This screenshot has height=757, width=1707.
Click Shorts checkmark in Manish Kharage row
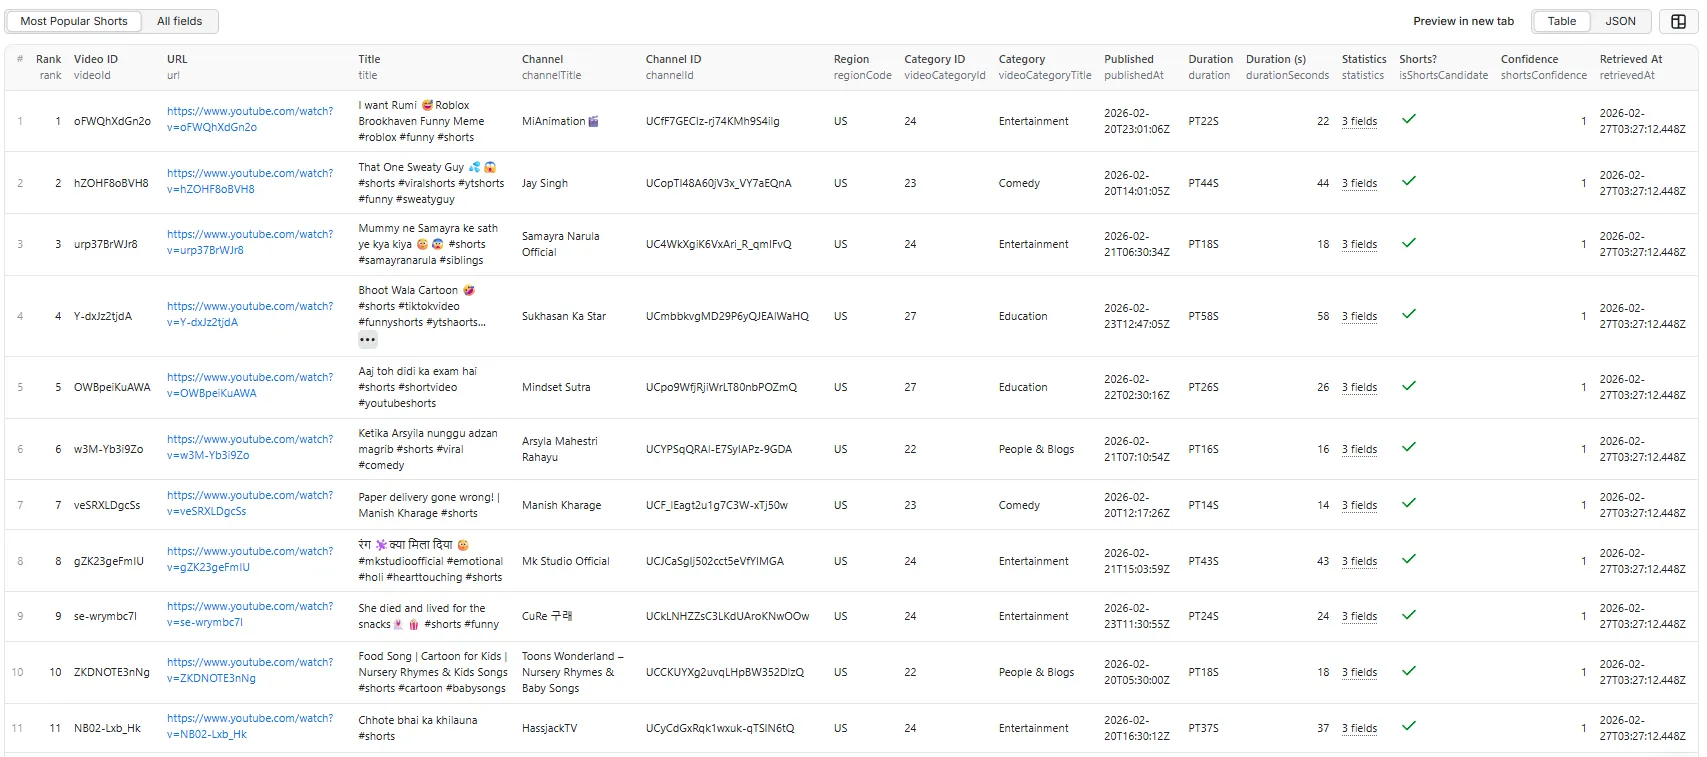[x=1408, y=503]
